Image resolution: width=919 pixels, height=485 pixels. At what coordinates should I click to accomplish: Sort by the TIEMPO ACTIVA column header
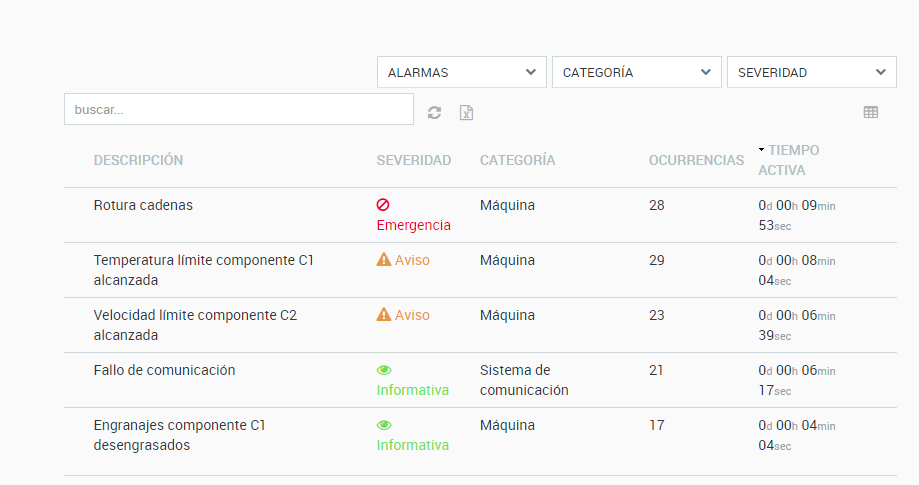click(x=792, y=160)
